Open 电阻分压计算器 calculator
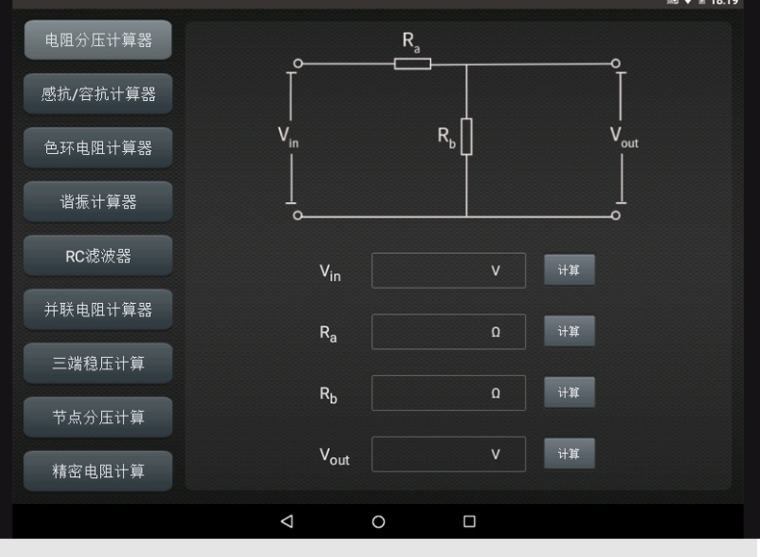Image resolution: width=760 pixels, height=557 pixels. pyautogui.click(x=98, y=40)
